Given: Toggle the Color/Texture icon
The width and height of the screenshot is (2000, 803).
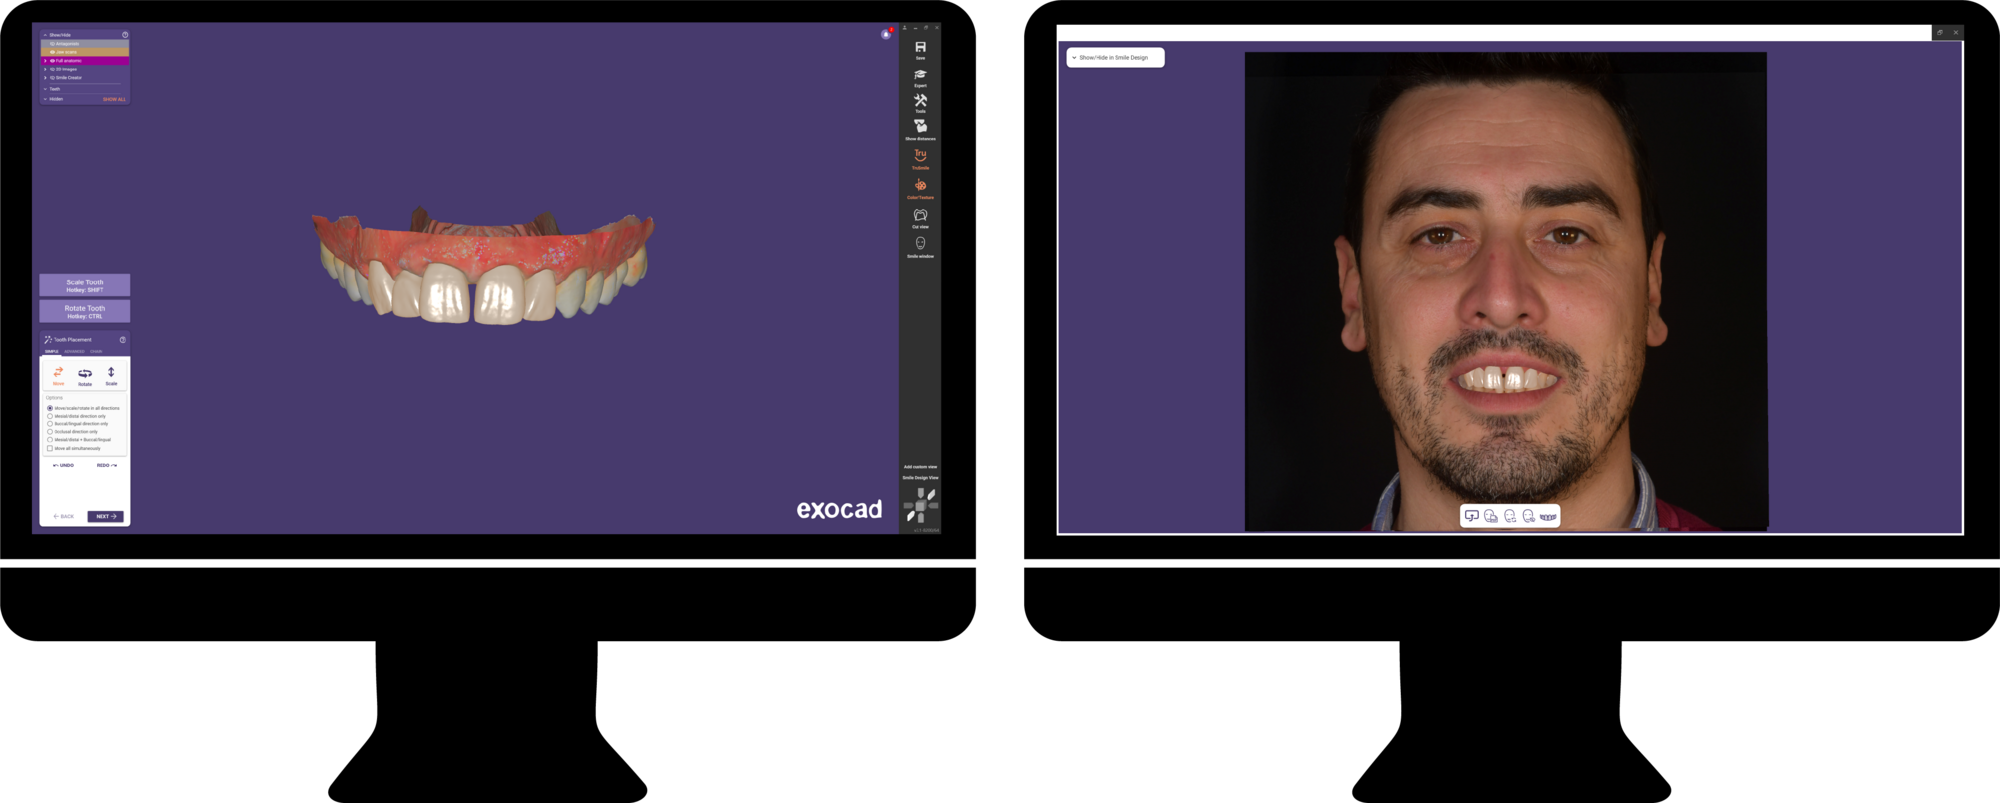Looking at the screenshot, I should pos(920,185).
